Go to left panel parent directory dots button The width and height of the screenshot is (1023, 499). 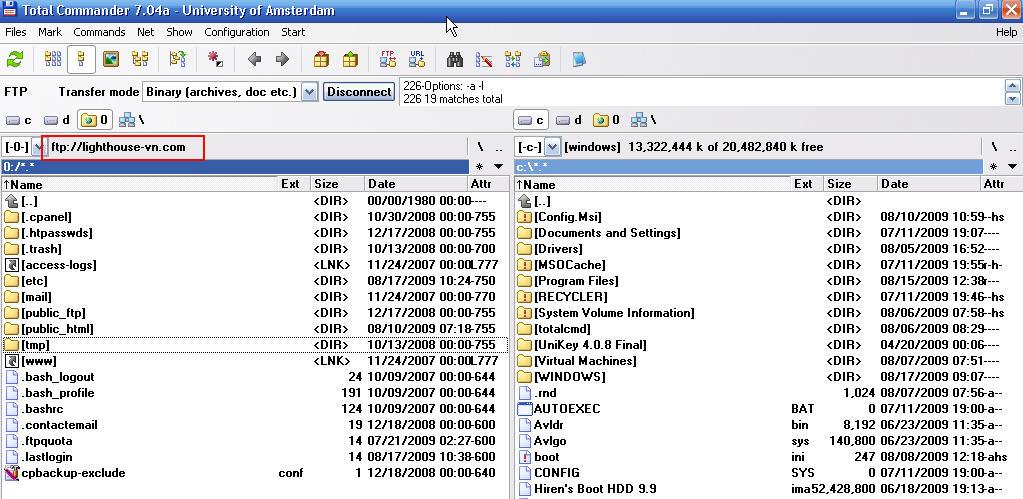coord(499,147)
